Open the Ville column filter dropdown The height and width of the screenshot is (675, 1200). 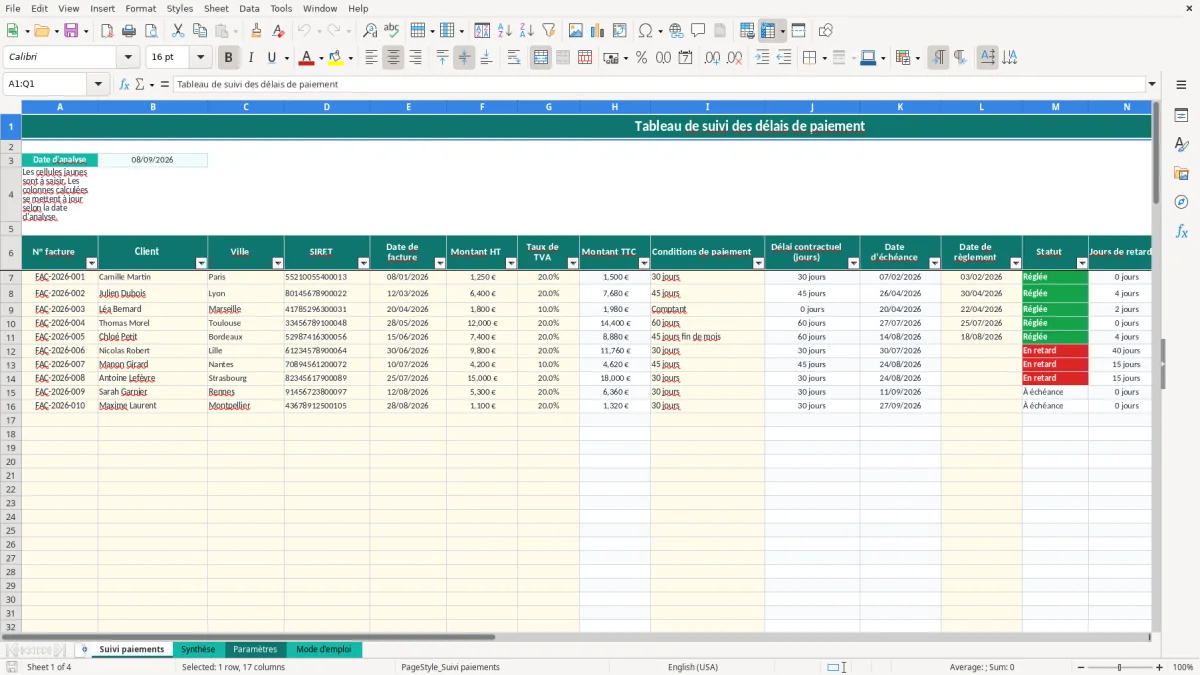coord(276,264)
